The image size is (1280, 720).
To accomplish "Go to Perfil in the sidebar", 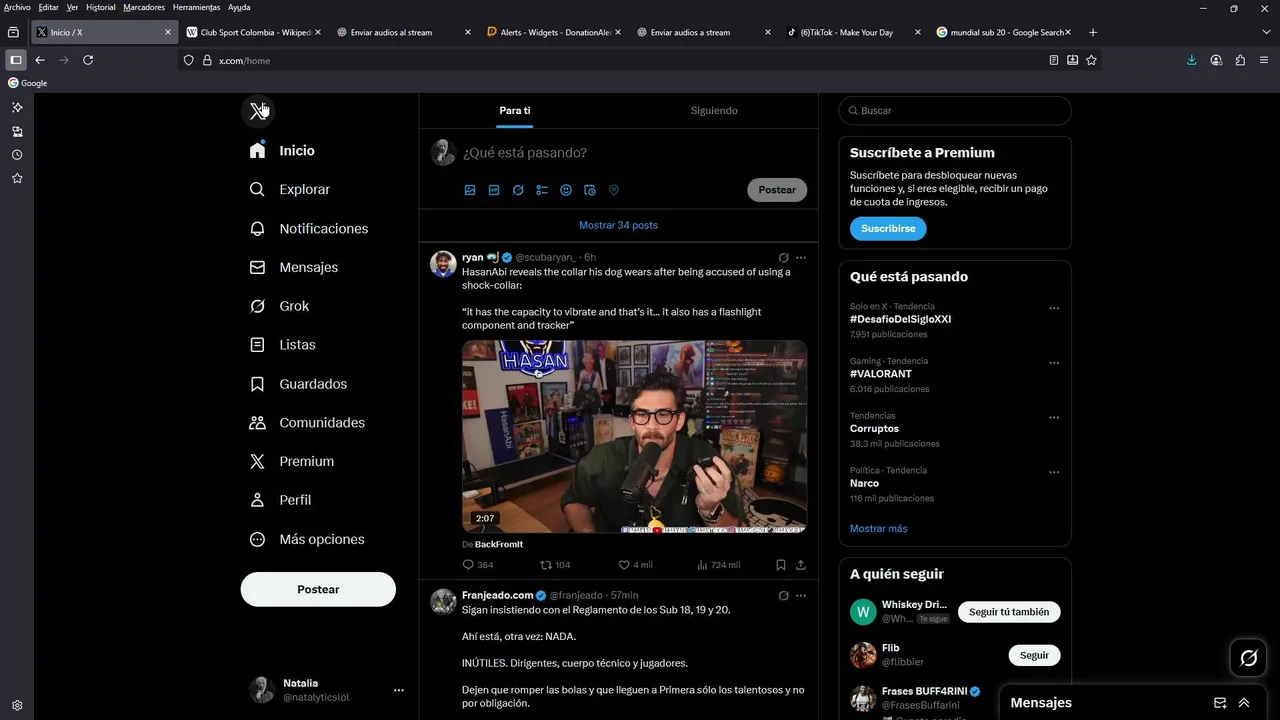I will tap(281, 500).
